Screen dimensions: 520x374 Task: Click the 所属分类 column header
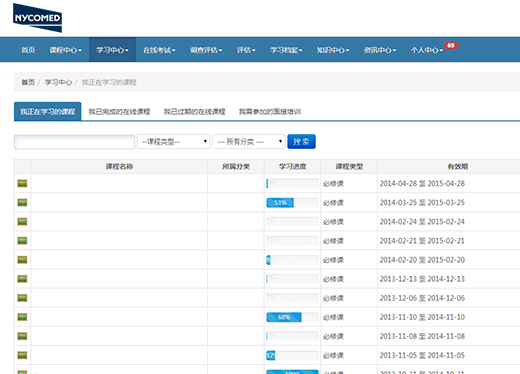[x=236, y=166]
